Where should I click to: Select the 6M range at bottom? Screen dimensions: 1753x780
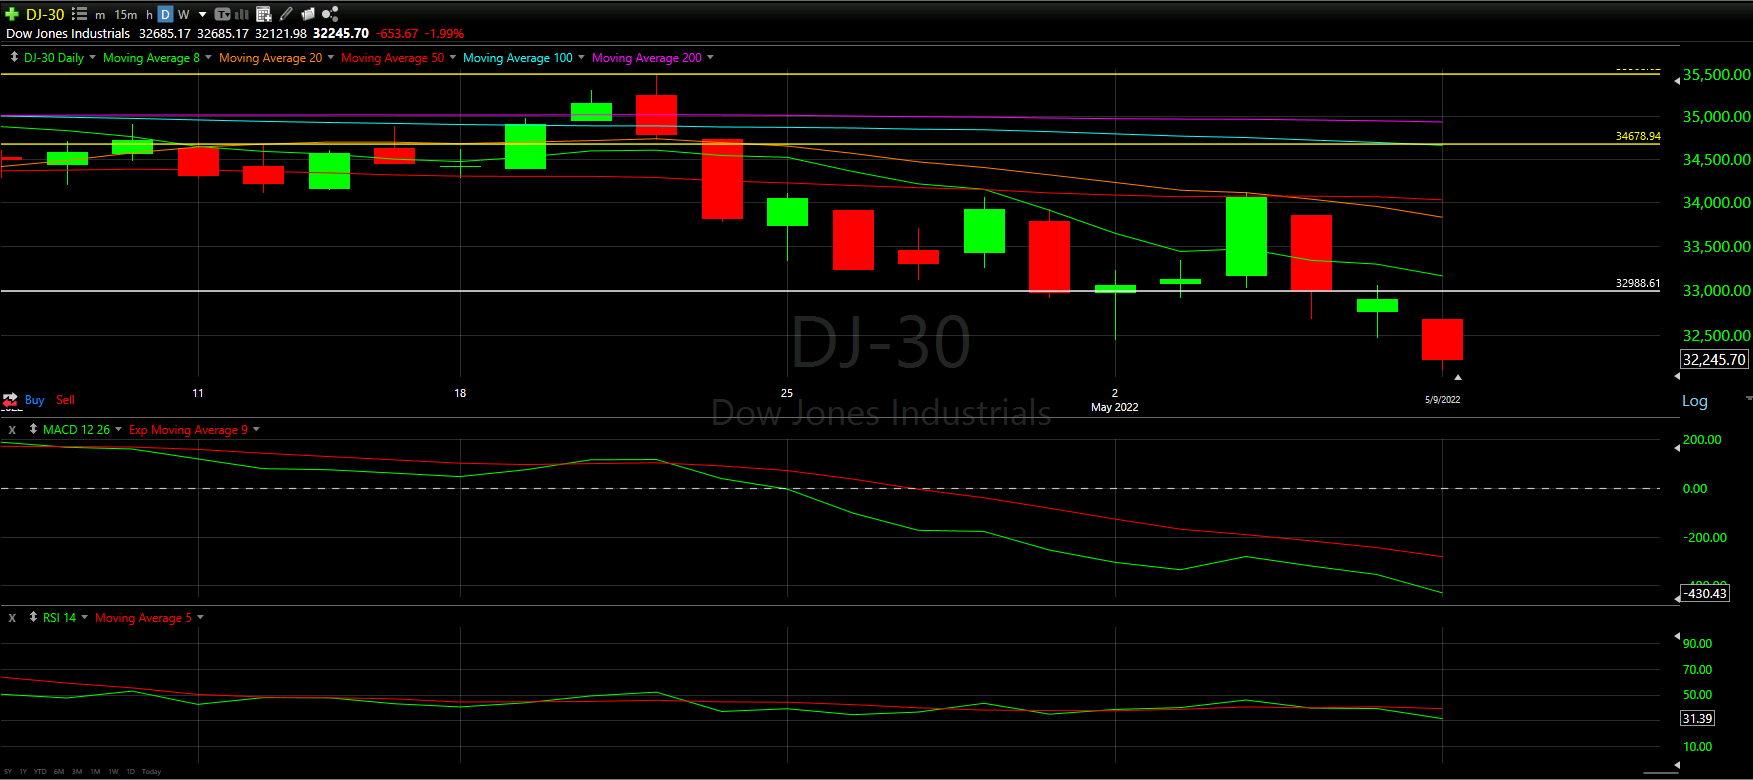[59, 771]
